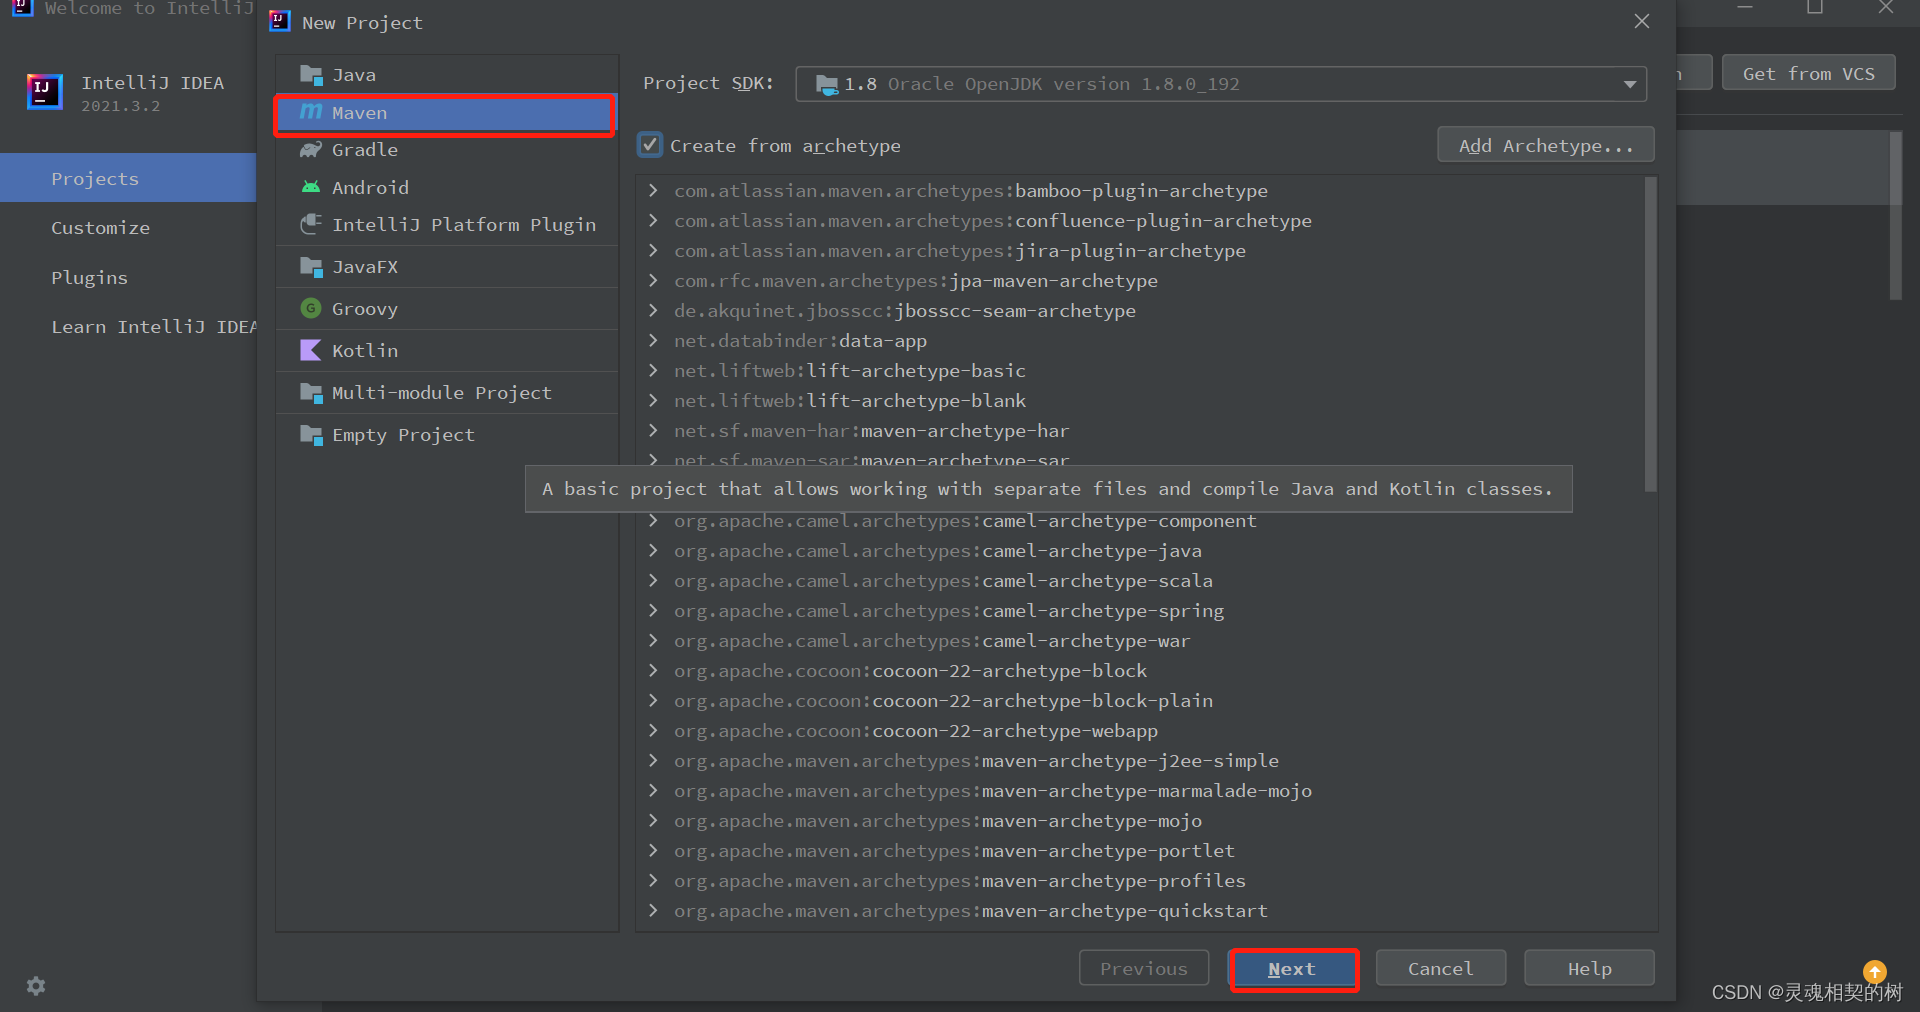
Task: Click the archetype list vertical scrollbar
Action: coord(1650,334)
